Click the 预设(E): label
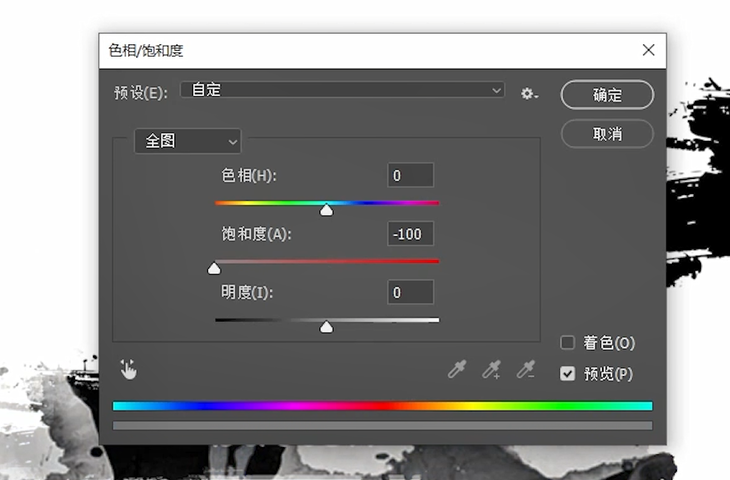Viewport: 730px width, 480px height. [141, 92]
